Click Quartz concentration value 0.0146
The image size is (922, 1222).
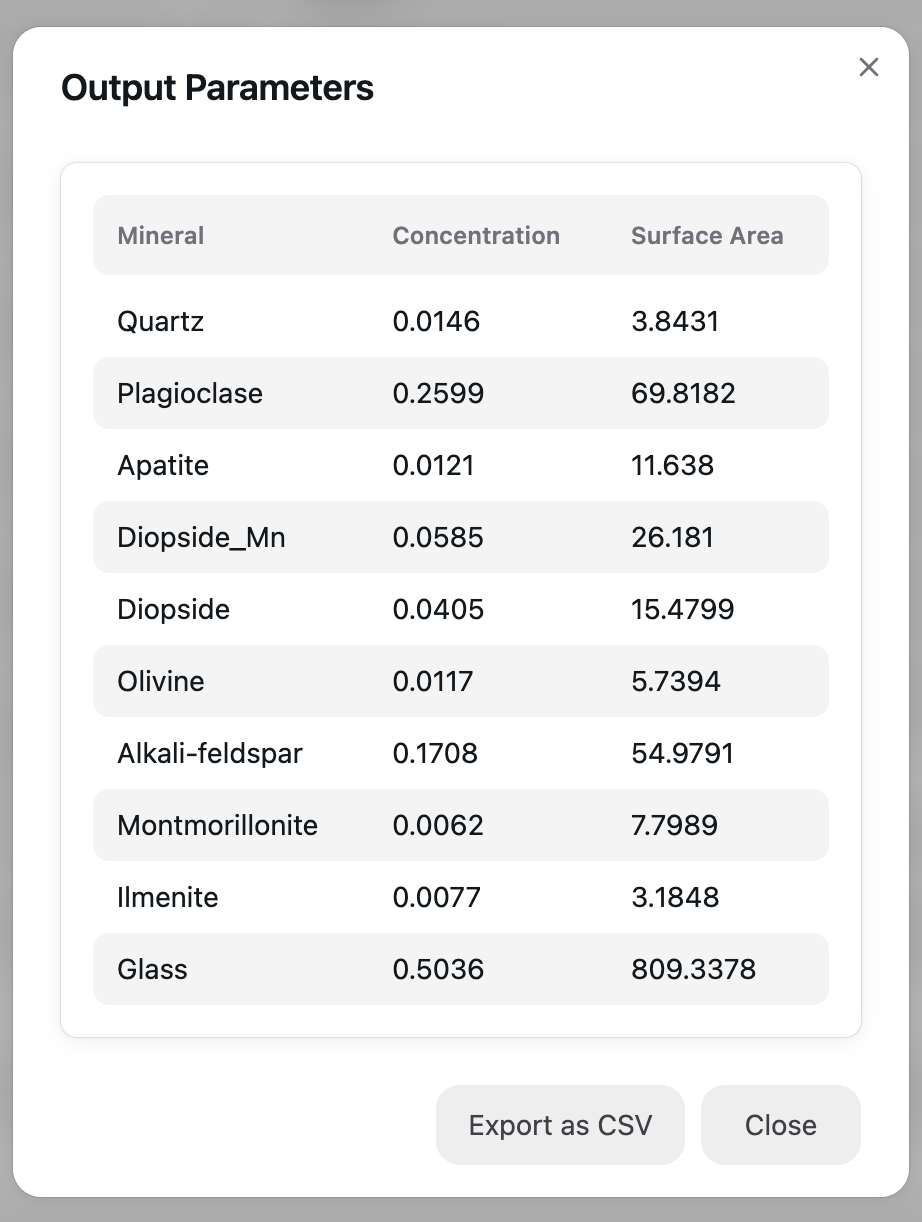pyautogui.click(x=436, y=321)
